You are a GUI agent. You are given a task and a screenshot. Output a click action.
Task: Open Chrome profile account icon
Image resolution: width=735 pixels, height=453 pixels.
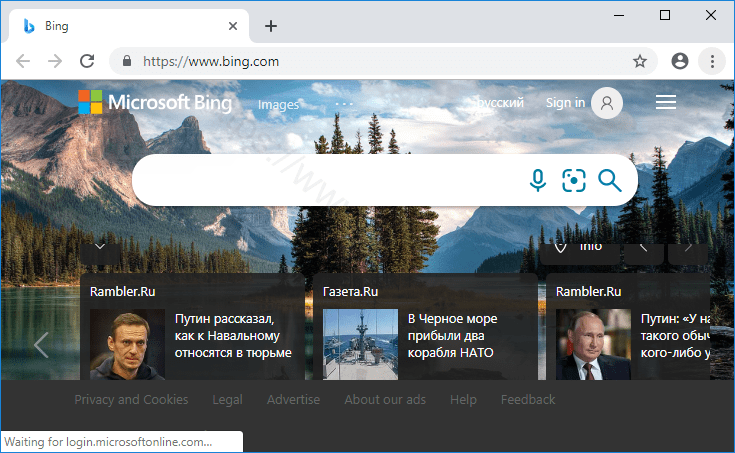[680, 61]
